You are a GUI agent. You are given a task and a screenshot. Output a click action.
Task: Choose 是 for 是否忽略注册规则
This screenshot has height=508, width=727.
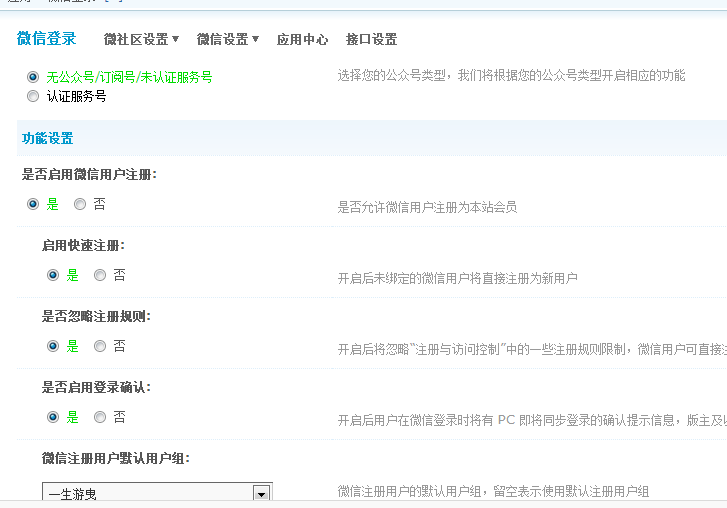pos(53,346)
